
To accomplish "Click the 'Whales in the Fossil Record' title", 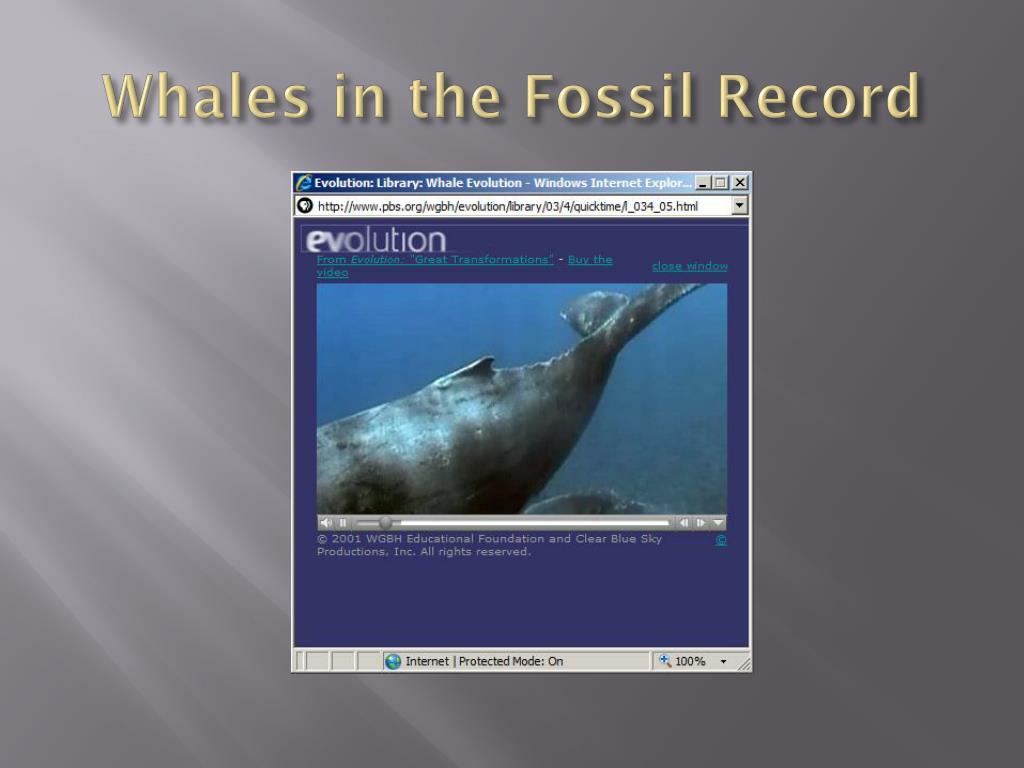I will point(511,96).
